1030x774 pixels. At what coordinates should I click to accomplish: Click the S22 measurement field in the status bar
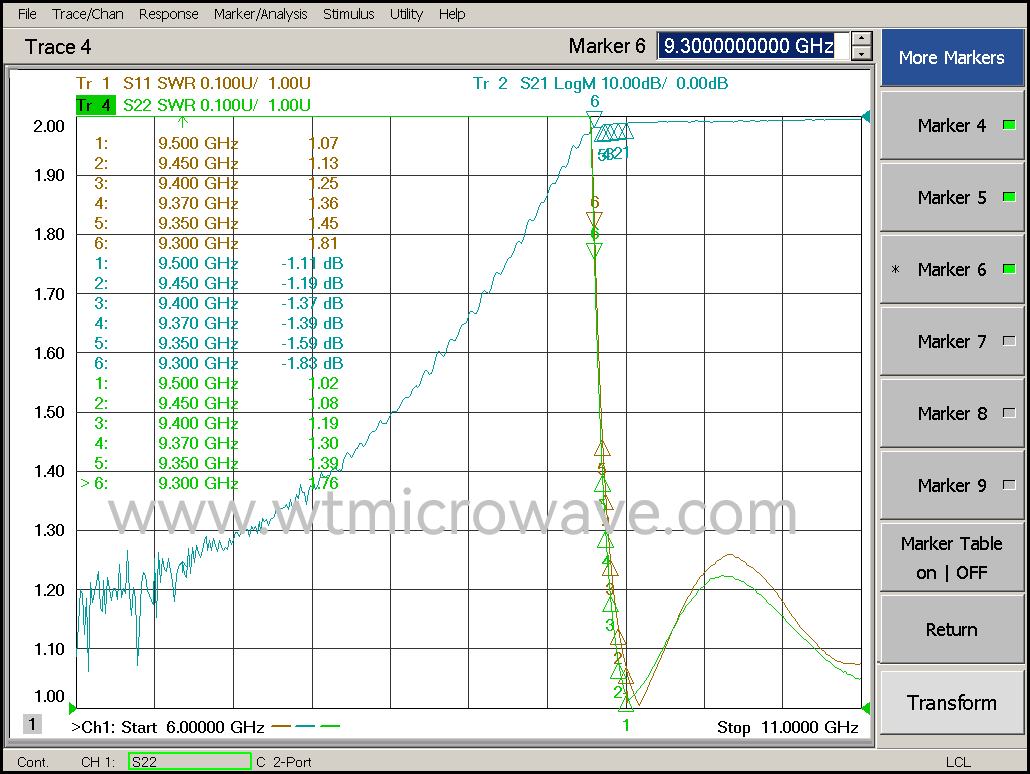[x=189, y=760]
